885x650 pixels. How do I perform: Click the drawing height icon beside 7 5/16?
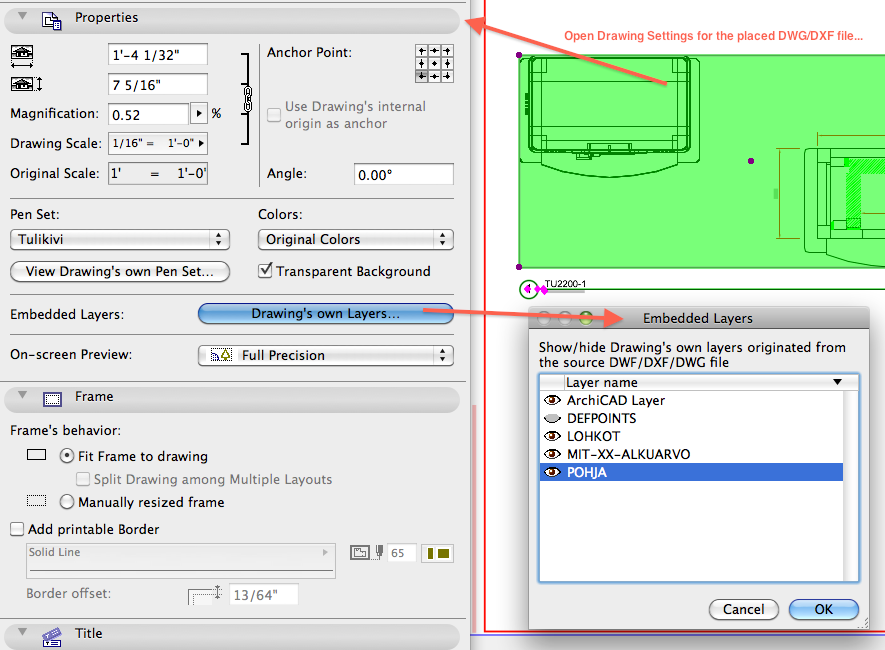point(22,84)
